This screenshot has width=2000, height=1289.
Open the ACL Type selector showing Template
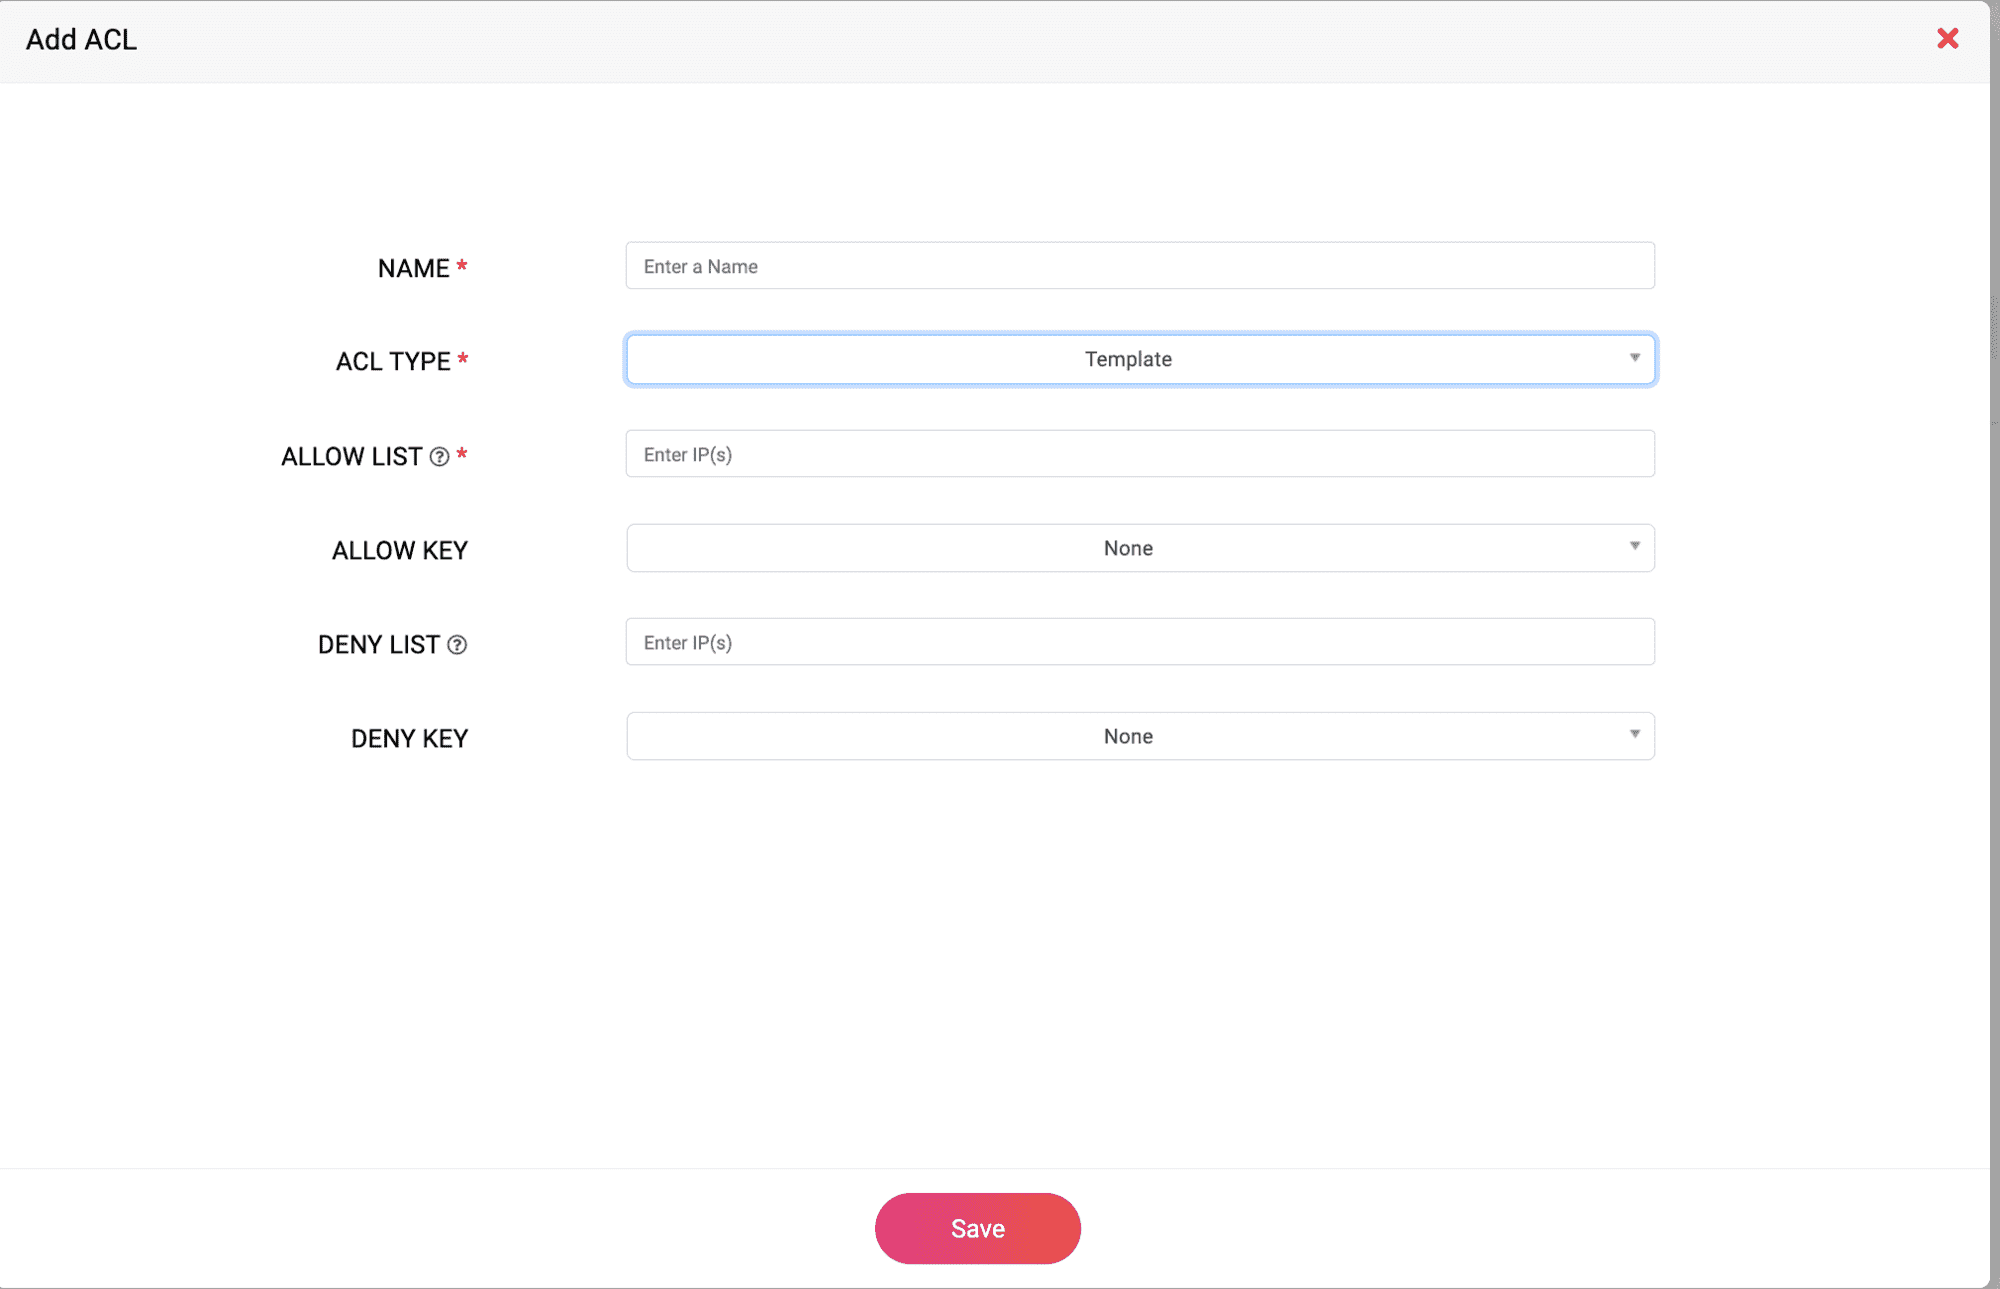click(x=1128, y=359)
